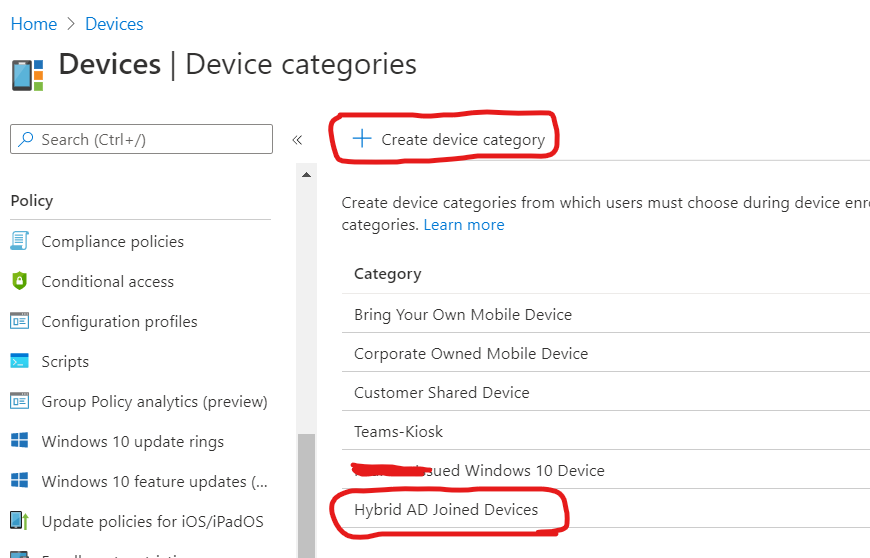Click the Compliance policies icon
This screenshot has width=870, height=558.
[x=20, y=241]
